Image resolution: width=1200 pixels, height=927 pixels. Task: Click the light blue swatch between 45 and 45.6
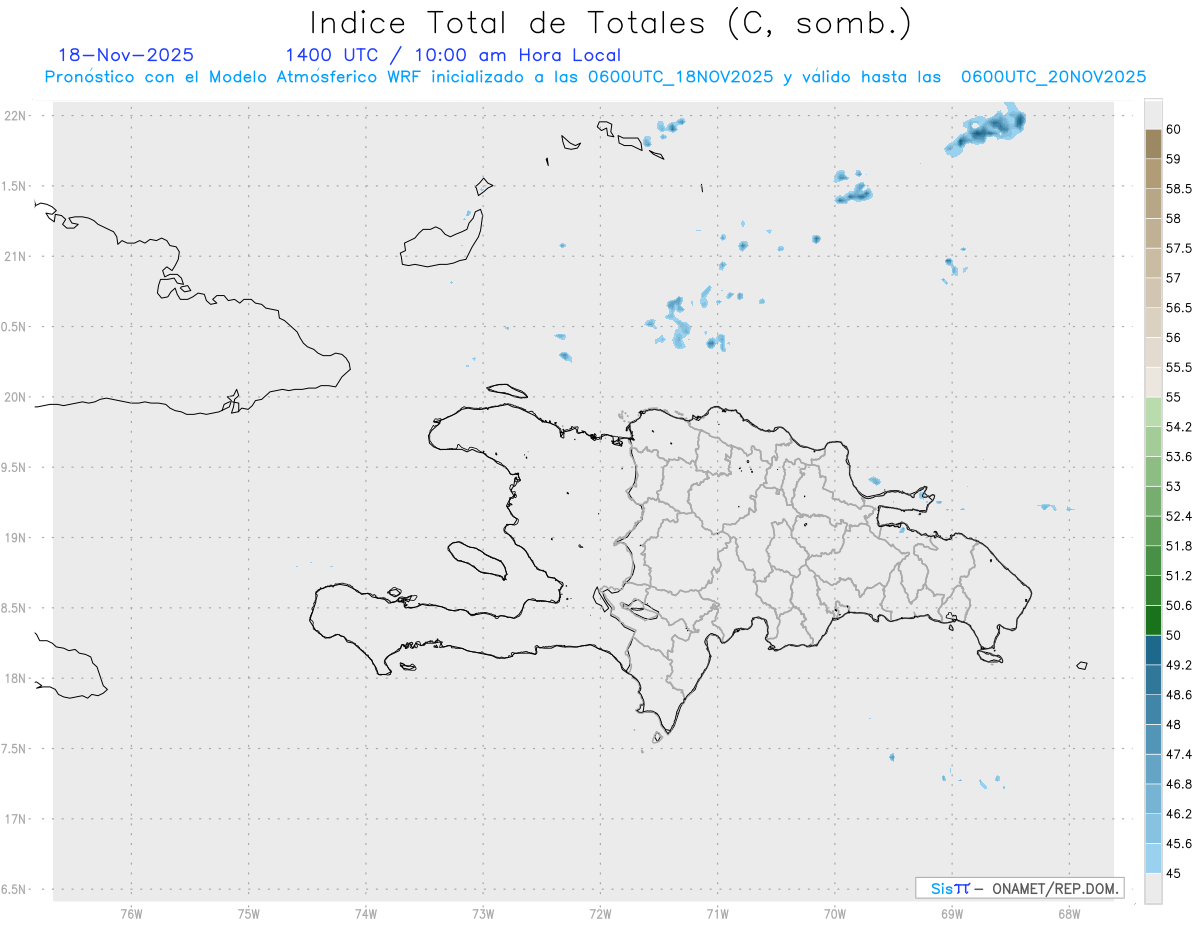pyautogui.click(x=1153, y=859)
